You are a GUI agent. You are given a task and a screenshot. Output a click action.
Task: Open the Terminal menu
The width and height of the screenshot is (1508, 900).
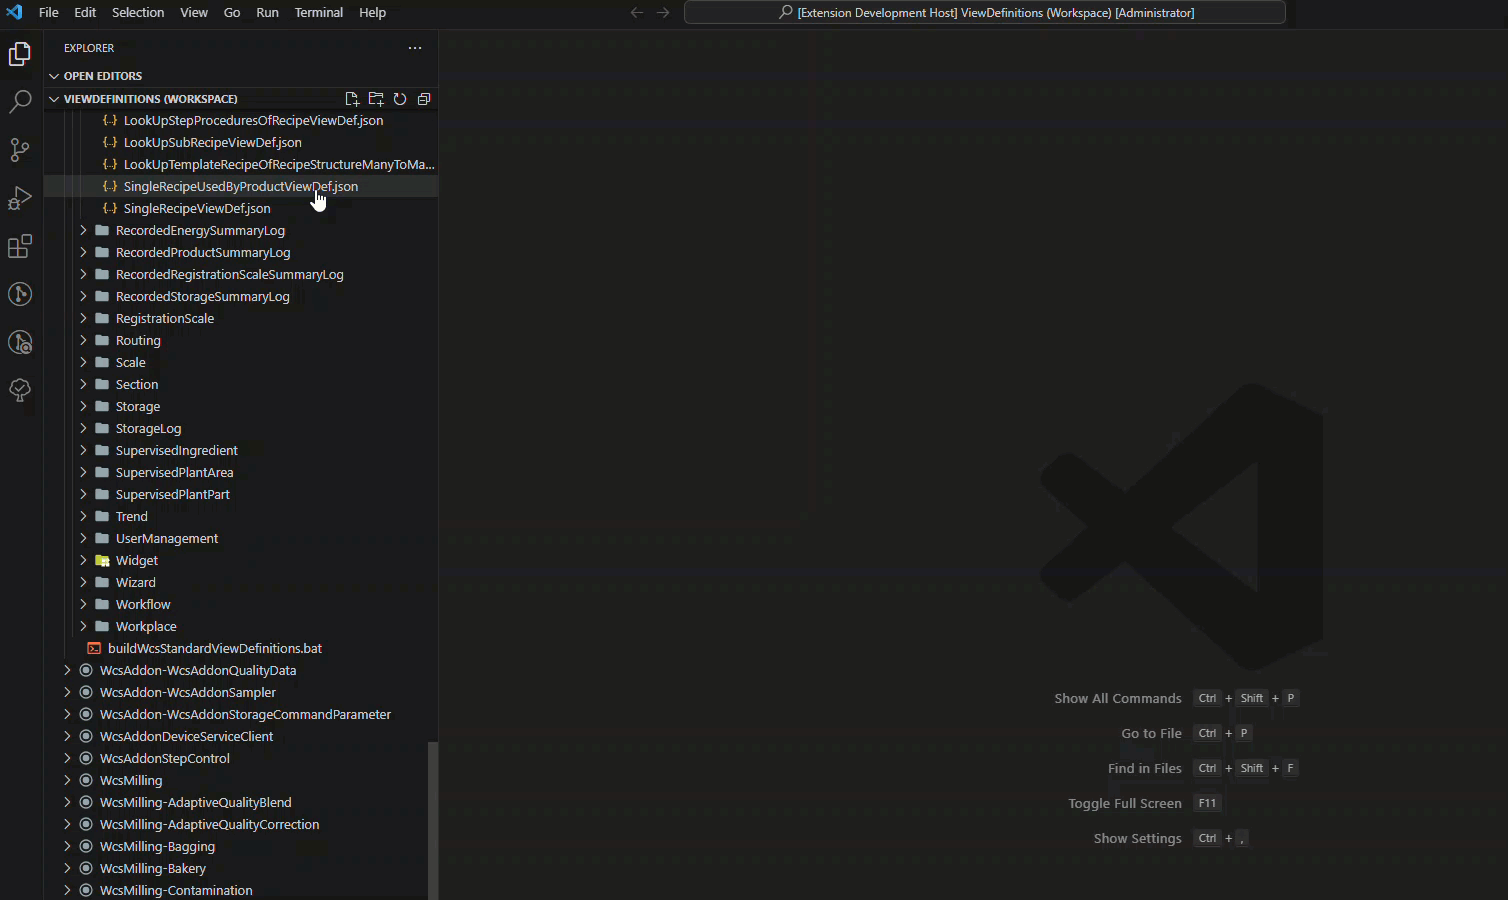coord(318,13)
